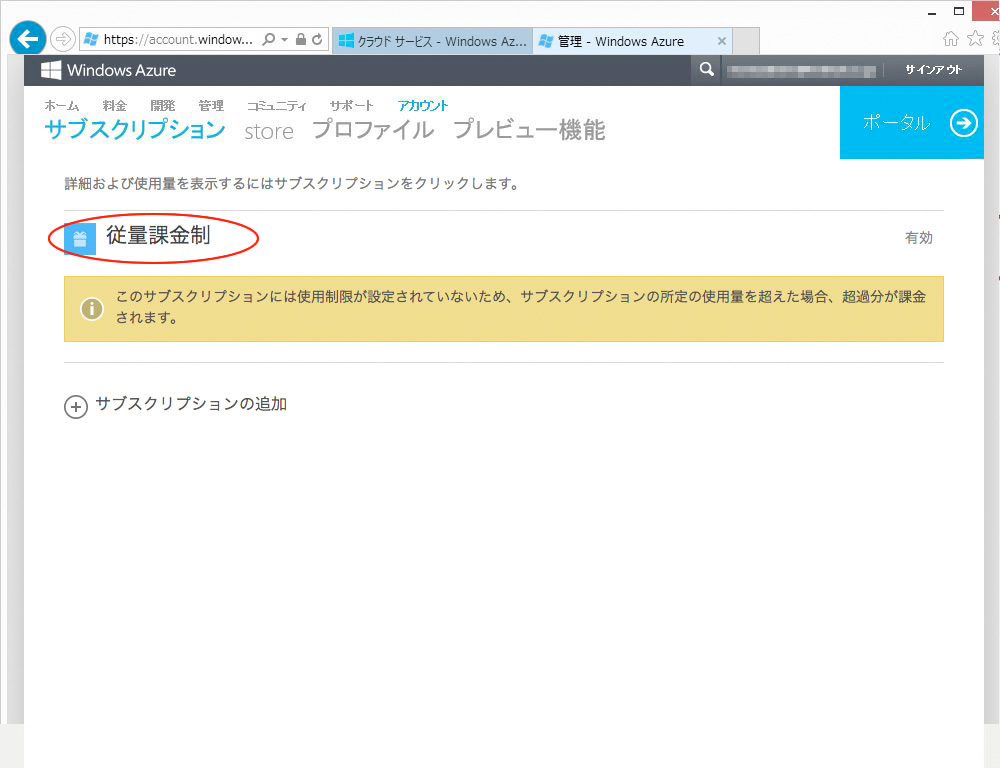Viewport: 1000px width, 768px height.
Task: Select the プレビュー機能 section tab
Action: coord(529,129)
